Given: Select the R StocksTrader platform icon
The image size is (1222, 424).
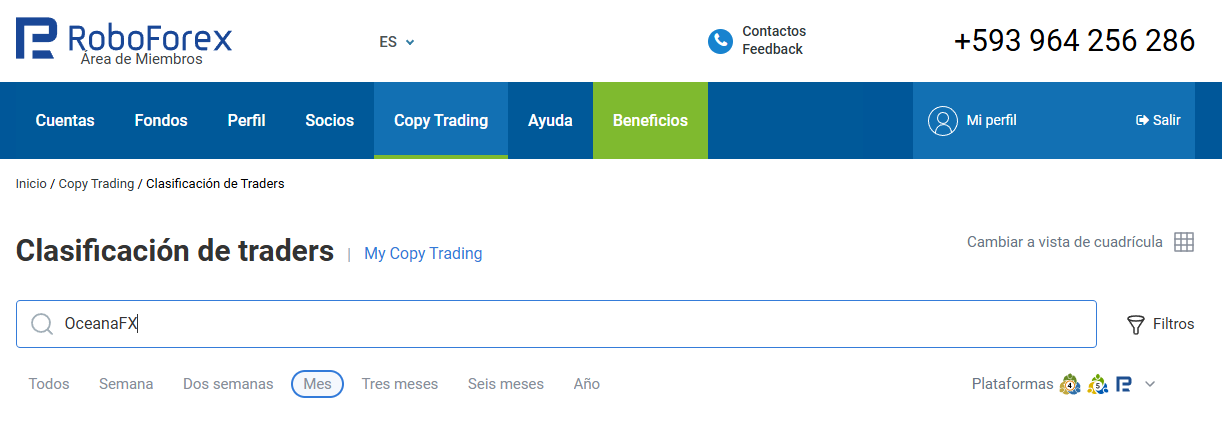Looking at the screenshot, I should point(1124,384).
